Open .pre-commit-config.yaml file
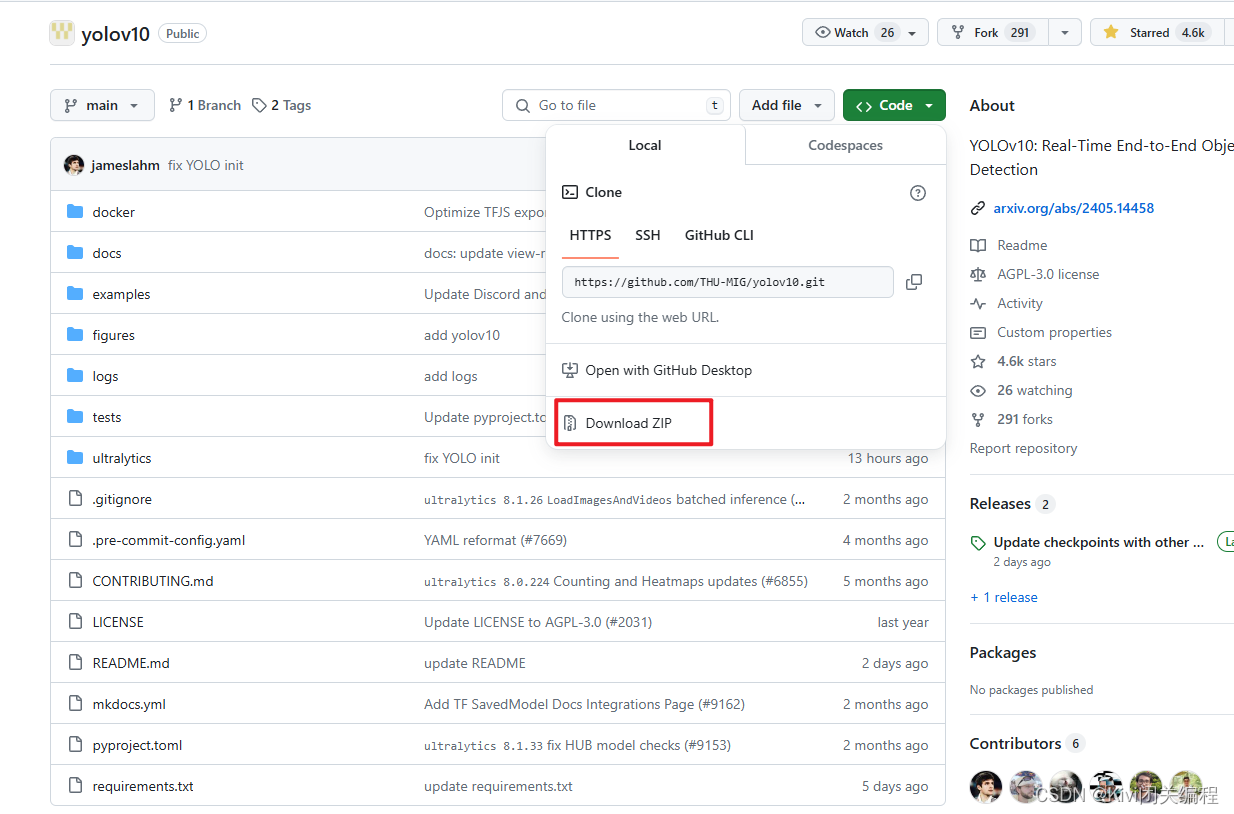1234x814 pixels. [x=169, y=540]
